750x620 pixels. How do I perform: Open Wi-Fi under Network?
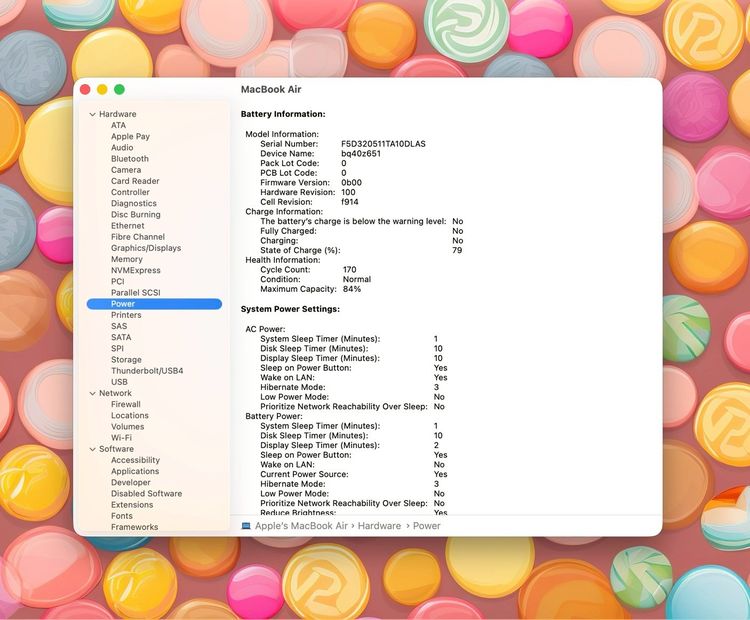121,438
